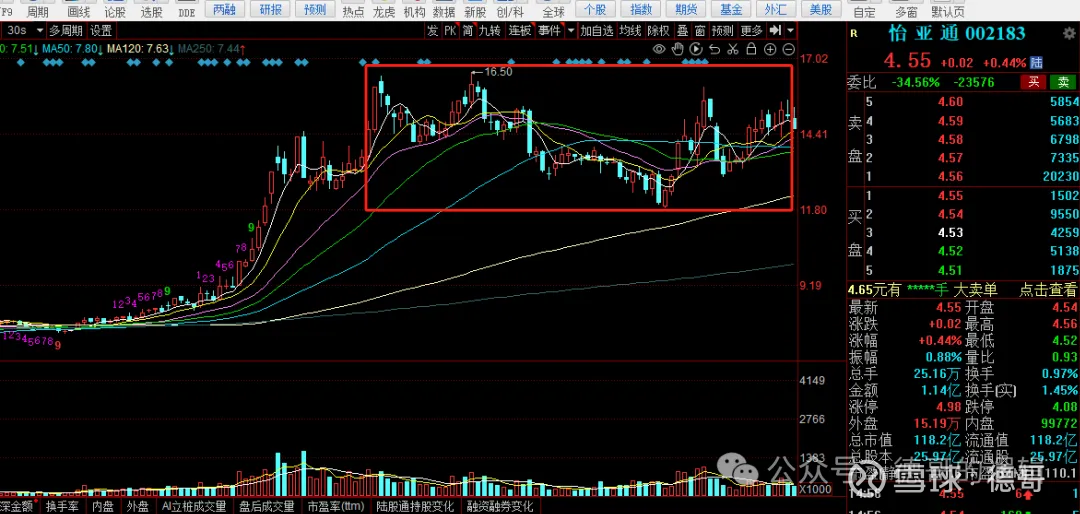The height and width of the screenshot is (514, 1080).
Task: Switch to the 基金 tab
Action: [x=731, y=9]
